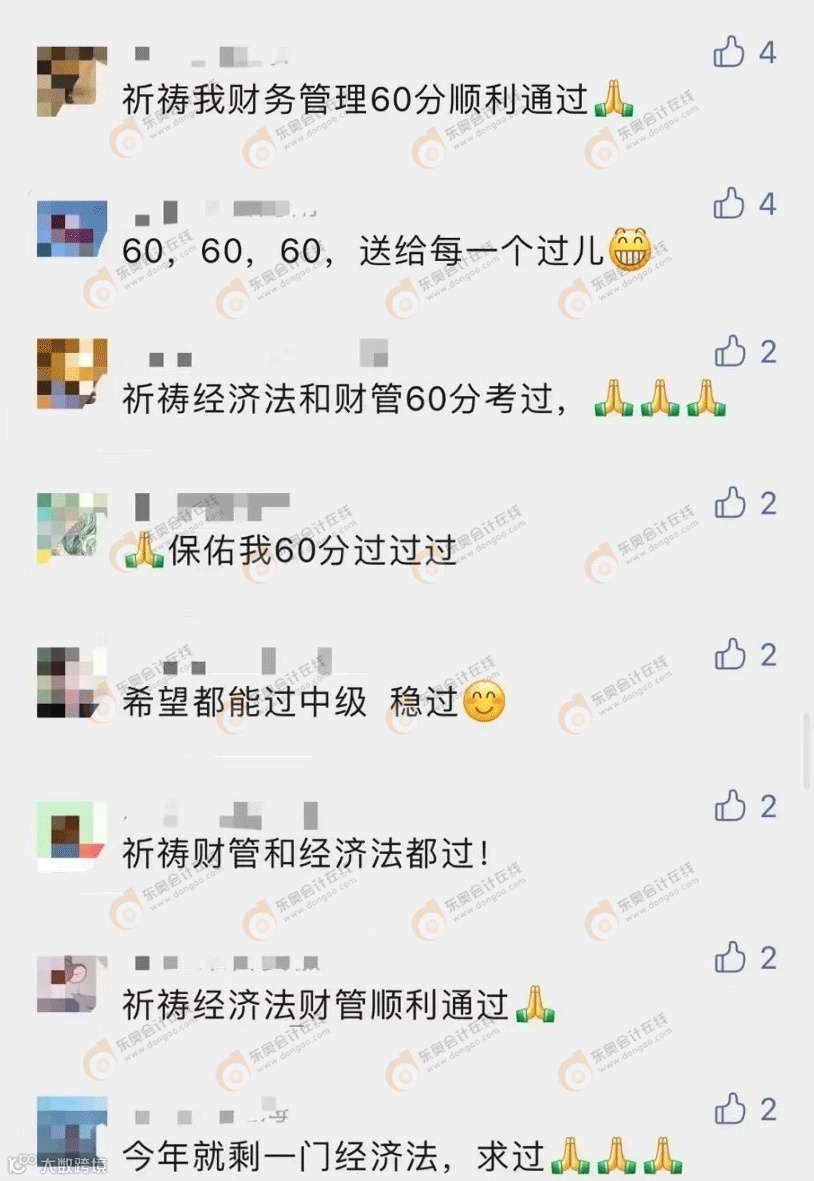Like the comment 保佑我60分过过过
This screenshot has width=814, height=1181.
pos(730,503)
